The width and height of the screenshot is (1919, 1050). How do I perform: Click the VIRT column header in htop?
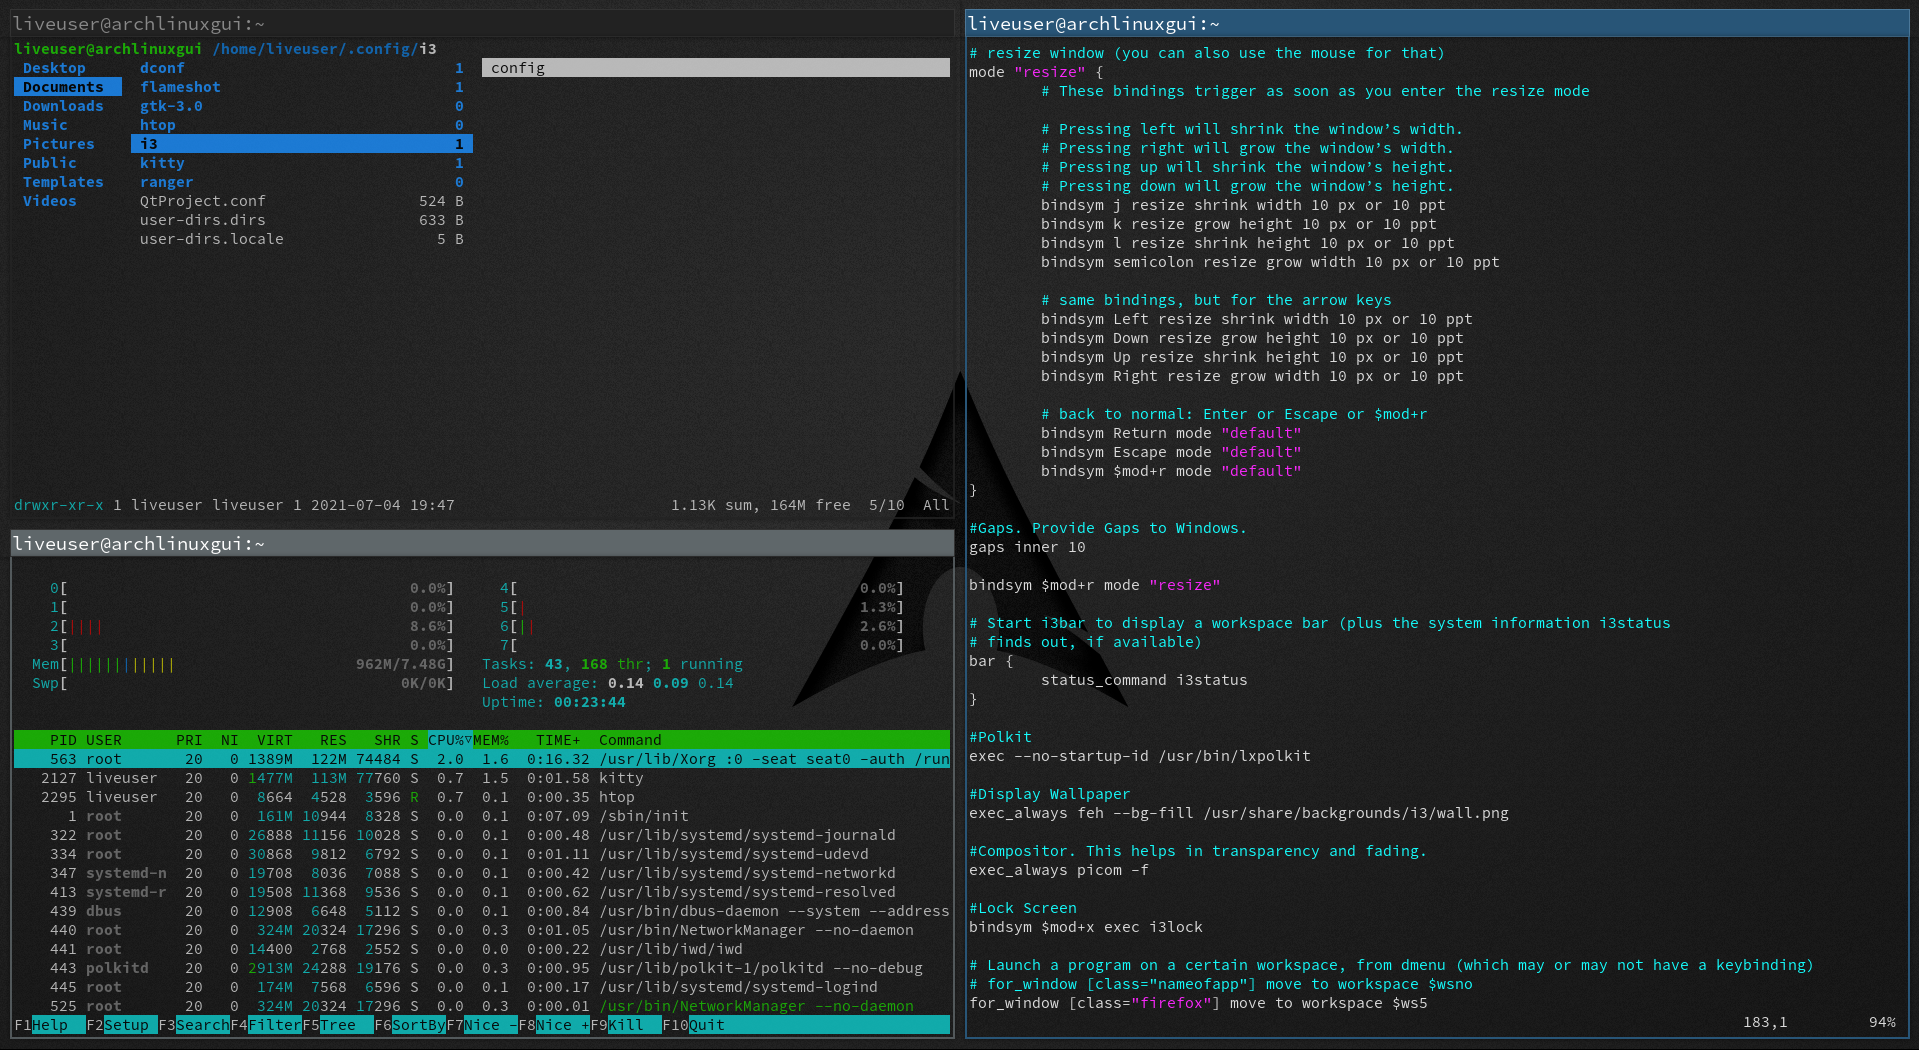pyautogui.click(x=275, y=740)
